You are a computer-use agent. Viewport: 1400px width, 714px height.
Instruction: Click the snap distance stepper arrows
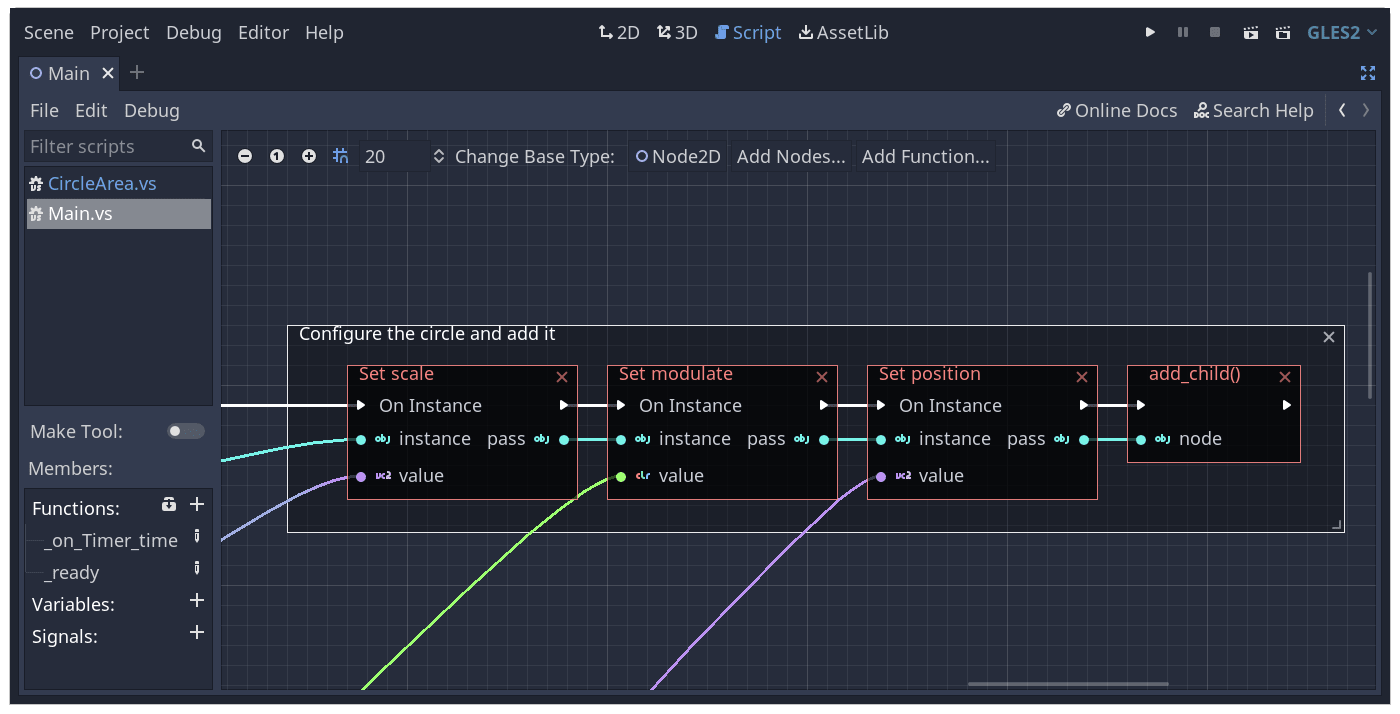439,156
